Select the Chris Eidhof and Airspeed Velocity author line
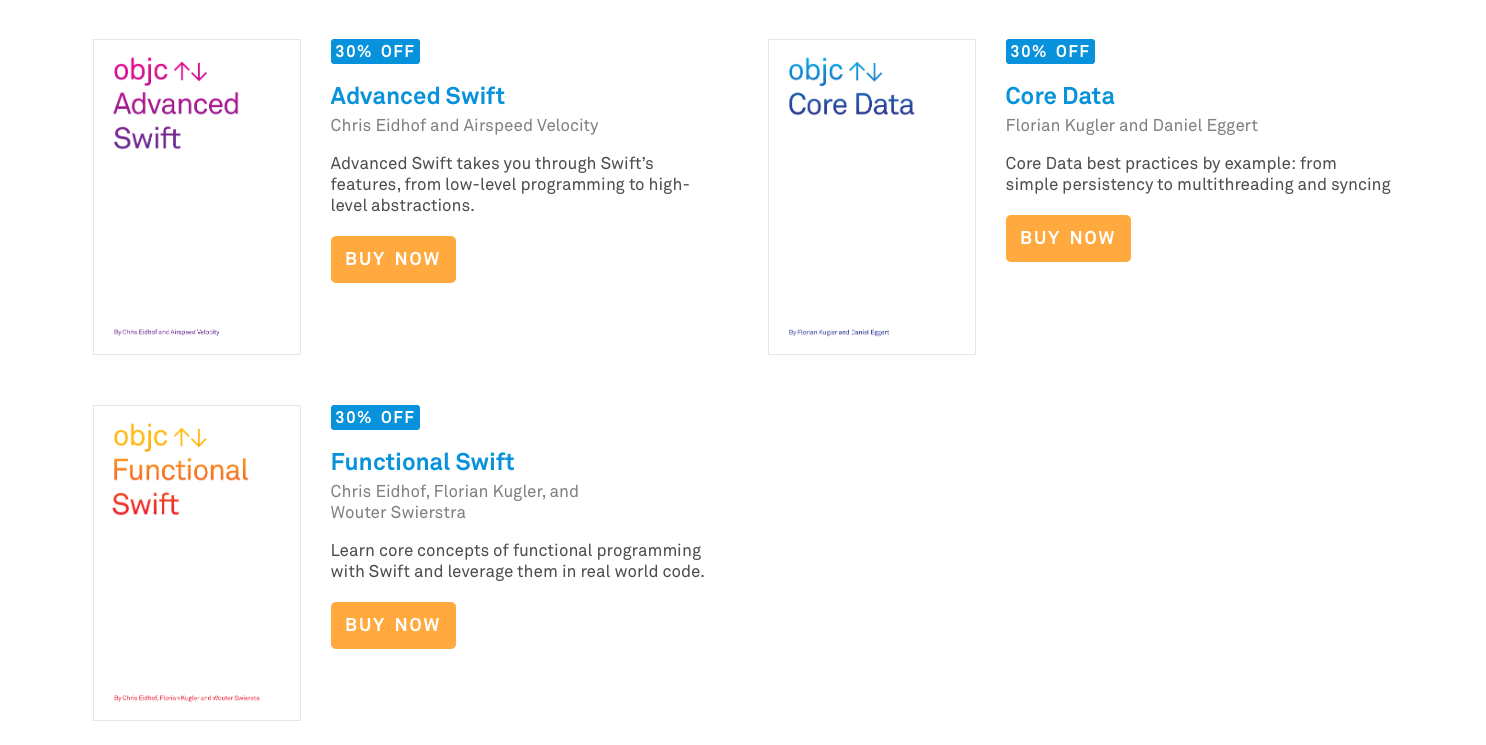1486x745 pixels. click(x=464, y=126)
